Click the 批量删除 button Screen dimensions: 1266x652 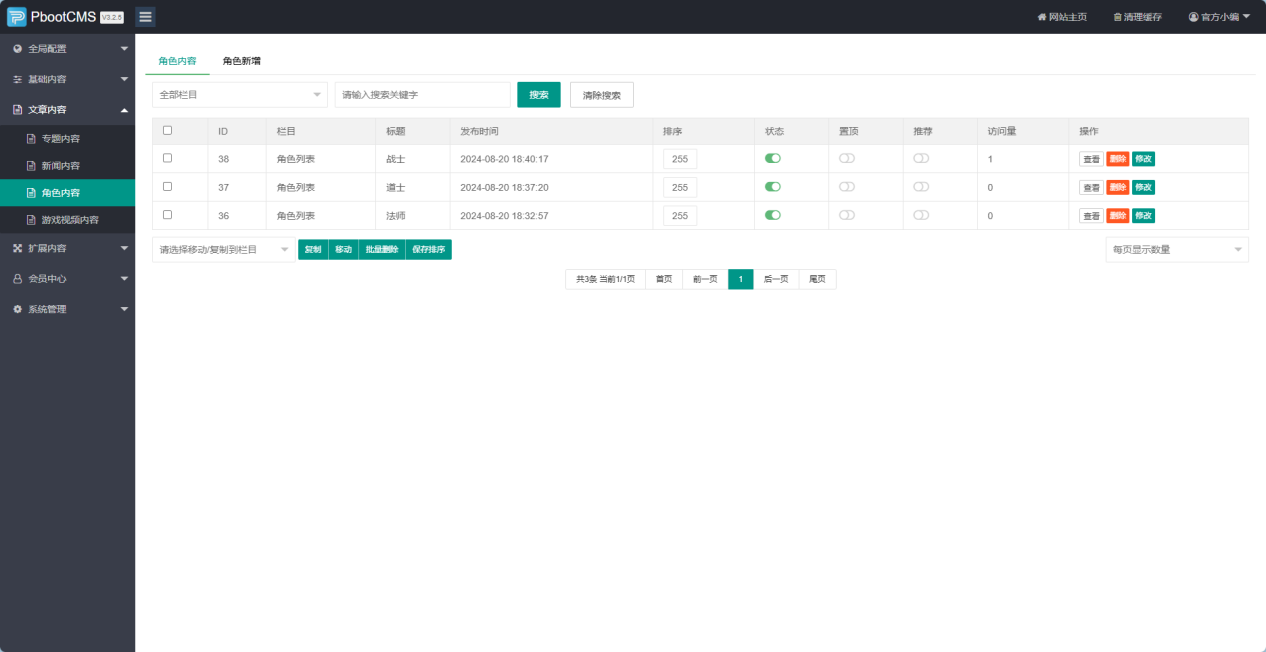point(381,249)
